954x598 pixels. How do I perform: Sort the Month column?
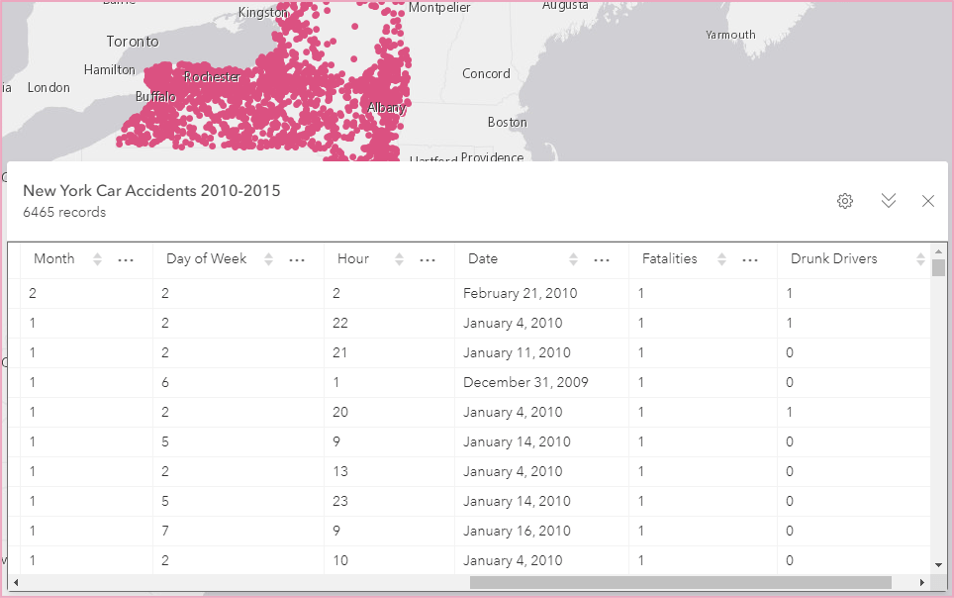(x=97, y=259)
